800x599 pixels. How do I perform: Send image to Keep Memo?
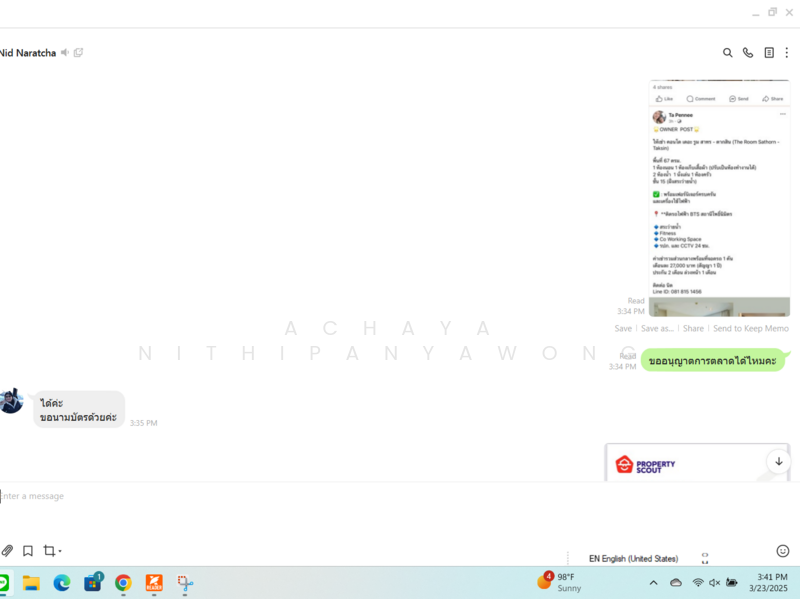click(x=750, y=328)
